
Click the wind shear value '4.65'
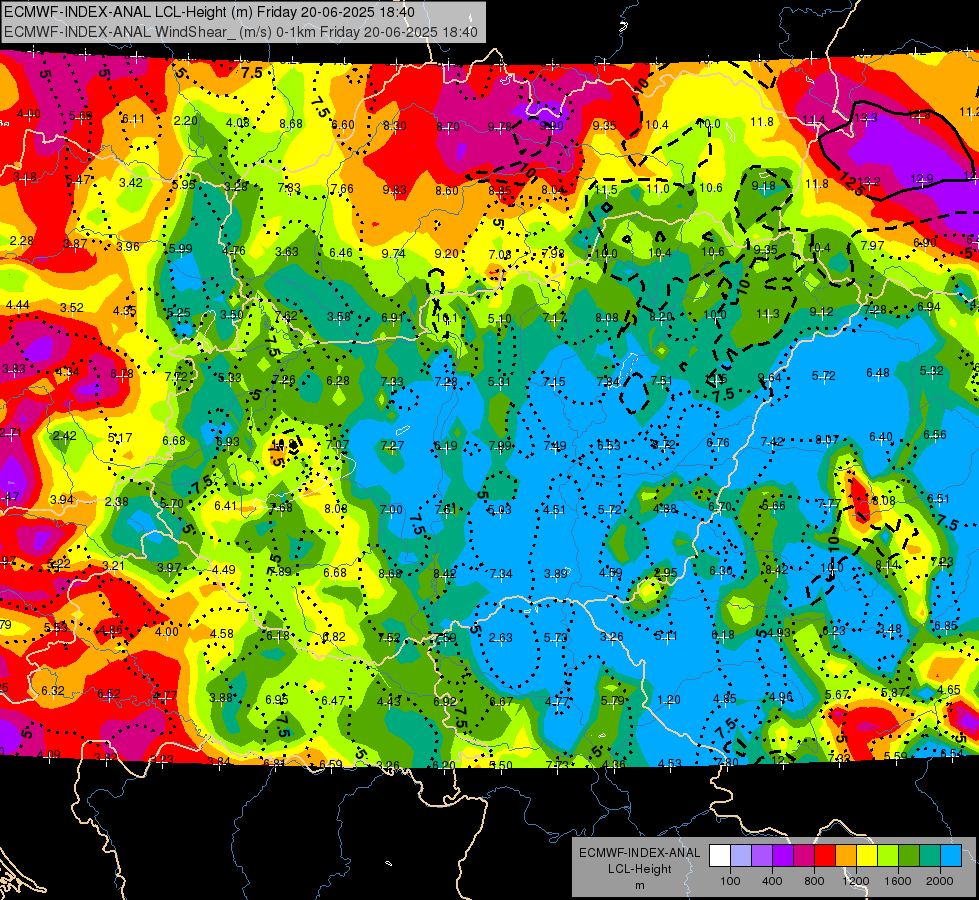coord(949,690)
